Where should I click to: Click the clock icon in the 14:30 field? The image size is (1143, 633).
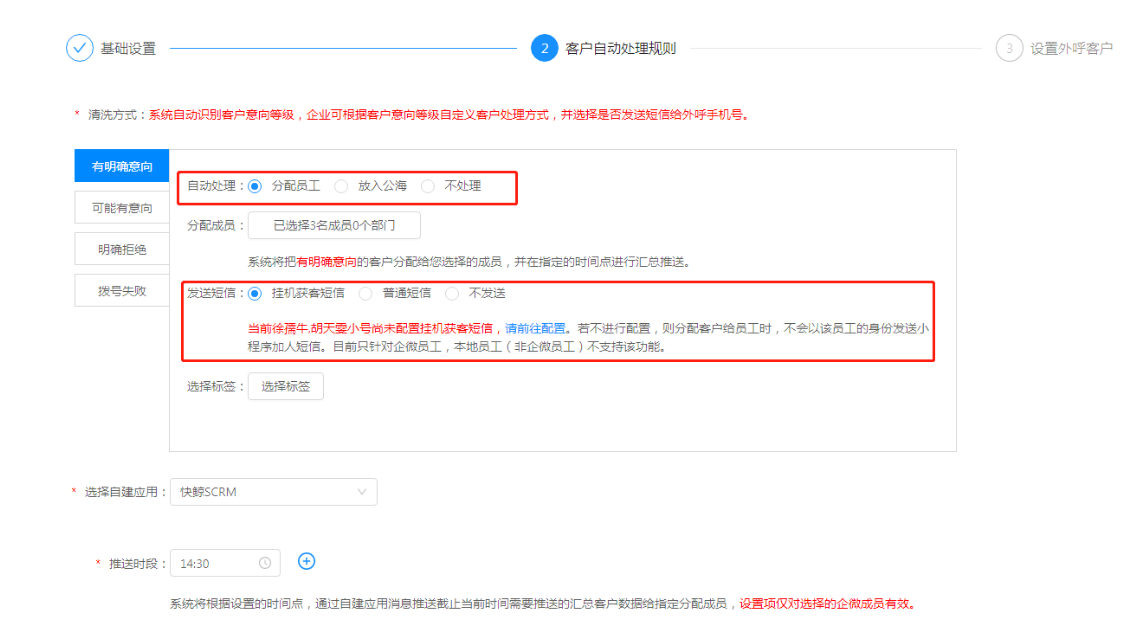[x=265, y=563]
